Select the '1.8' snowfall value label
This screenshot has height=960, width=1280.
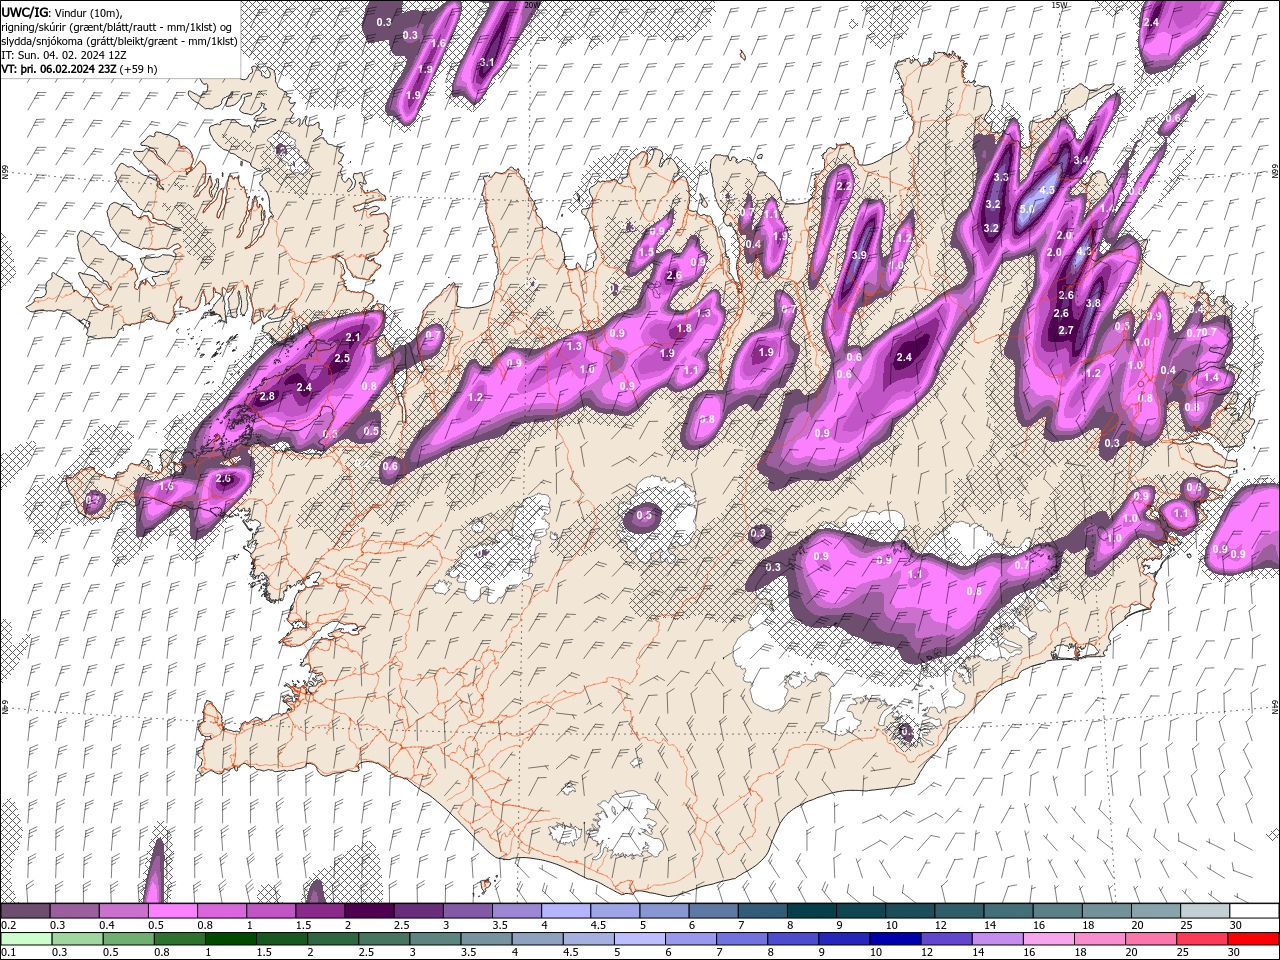point(684,328)
